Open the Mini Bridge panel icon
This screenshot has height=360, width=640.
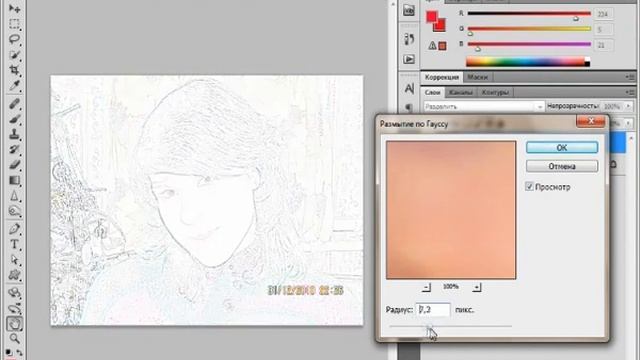point(409,11)
